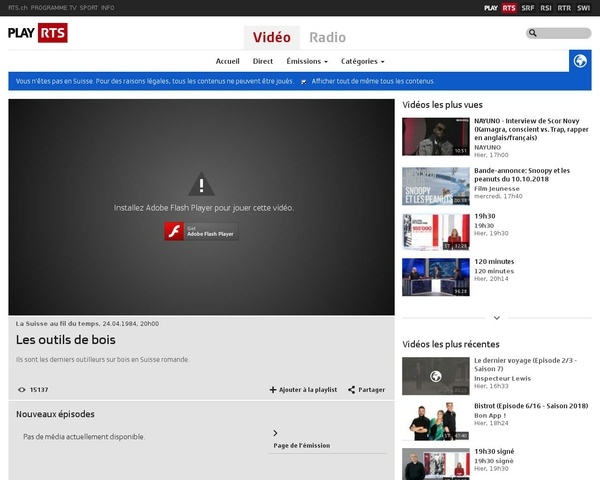This screenshot has height=480, width=600.
Task: Click the search magnifier icon
Action: click(x=533, y=33)
